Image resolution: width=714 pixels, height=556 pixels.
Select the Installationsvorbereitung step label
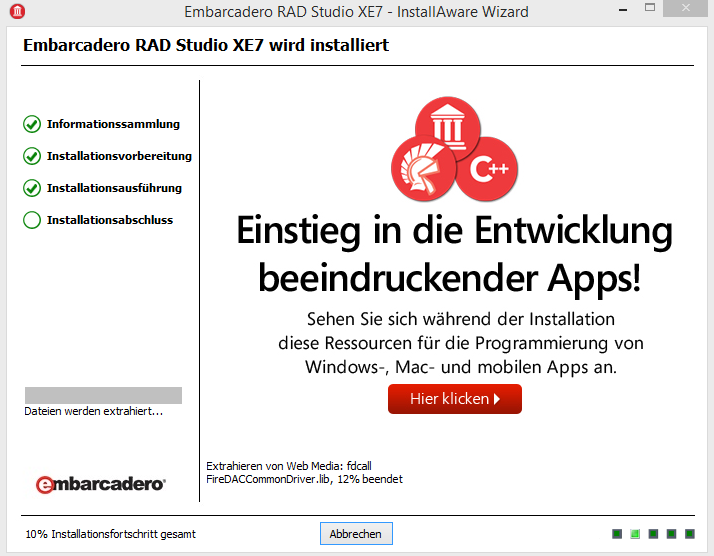point(119,156)
